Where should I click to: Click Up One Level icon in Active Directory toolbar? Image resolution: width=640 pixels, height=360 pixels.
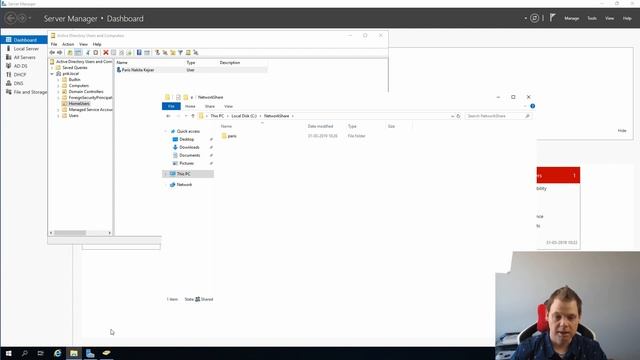[x=70, y=52]
